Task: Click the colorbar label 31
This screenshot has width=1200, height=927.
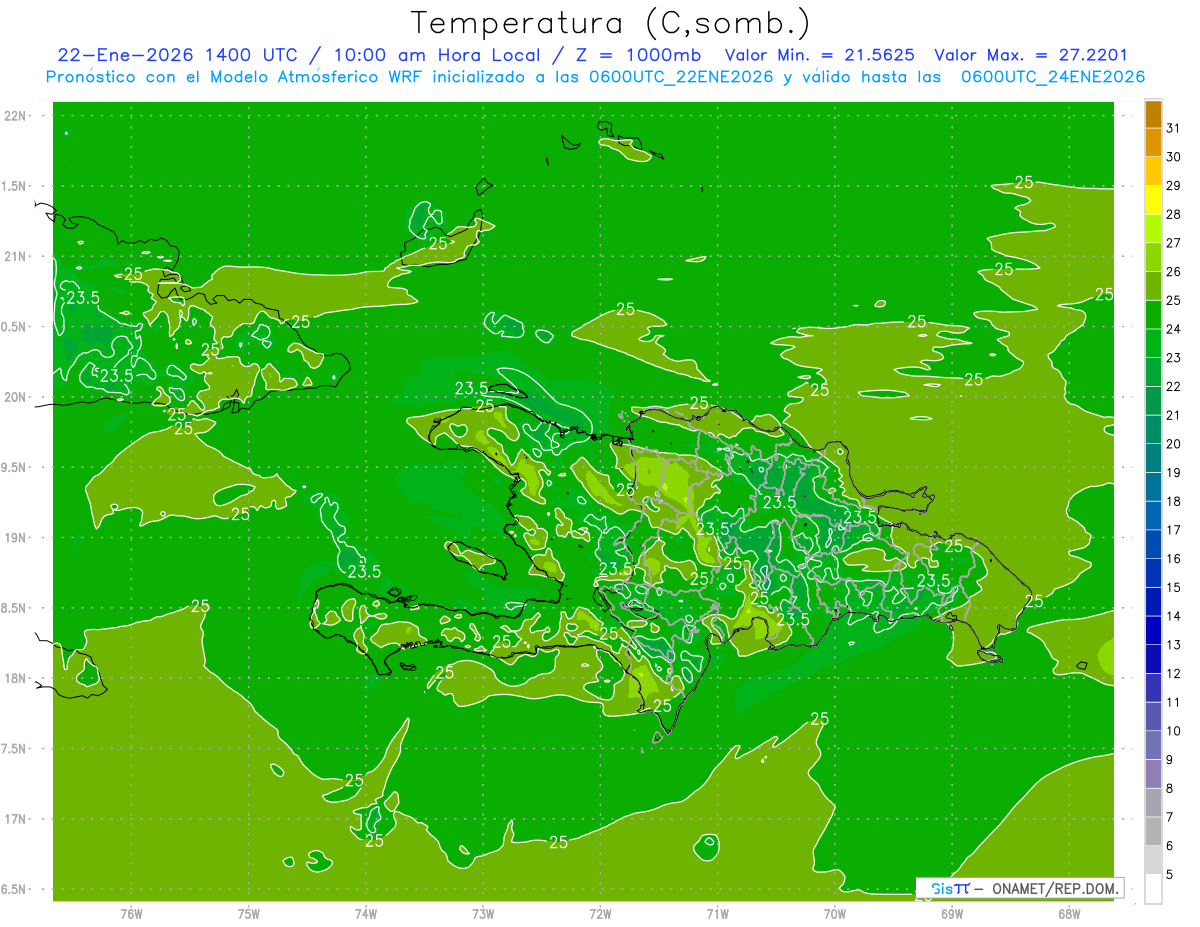Action: pos(1173,128)
